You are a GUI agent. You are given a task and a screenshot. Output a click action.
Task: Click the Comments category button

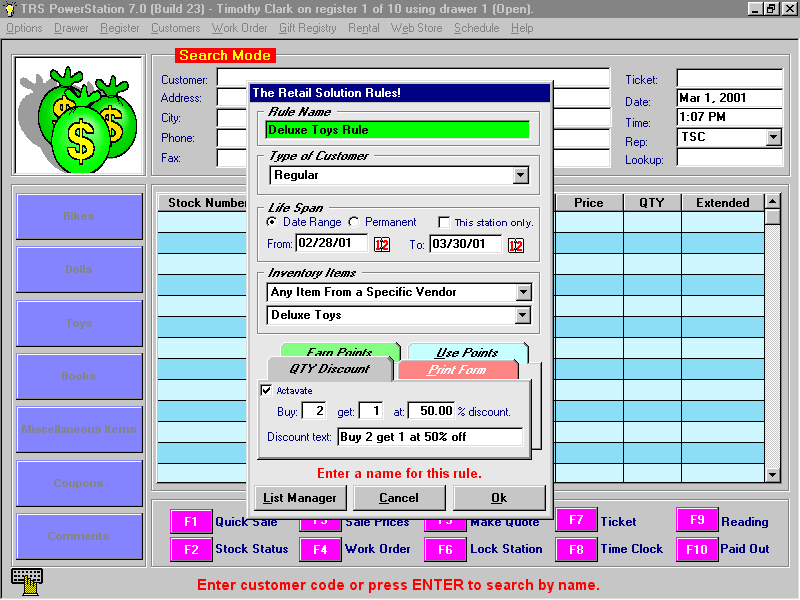point(79,536)
